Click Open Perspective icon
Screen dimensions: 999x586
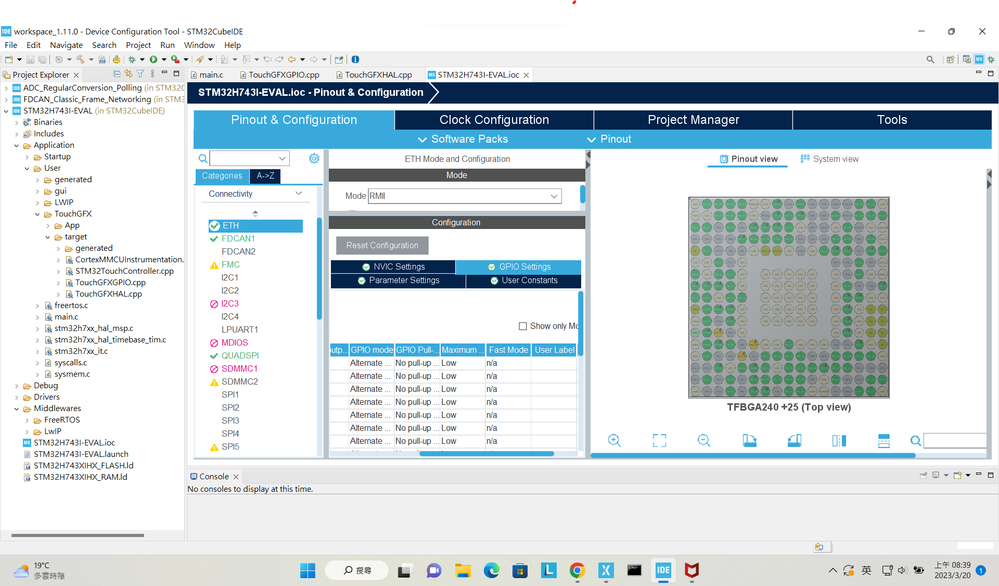[950, 59]
